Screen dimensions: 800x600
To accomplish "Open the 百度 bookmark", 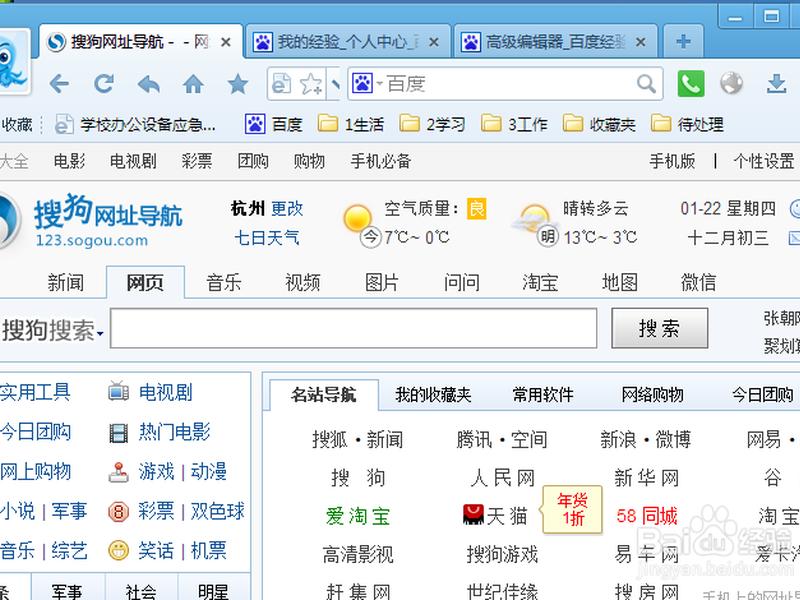I will coord(273,124).
